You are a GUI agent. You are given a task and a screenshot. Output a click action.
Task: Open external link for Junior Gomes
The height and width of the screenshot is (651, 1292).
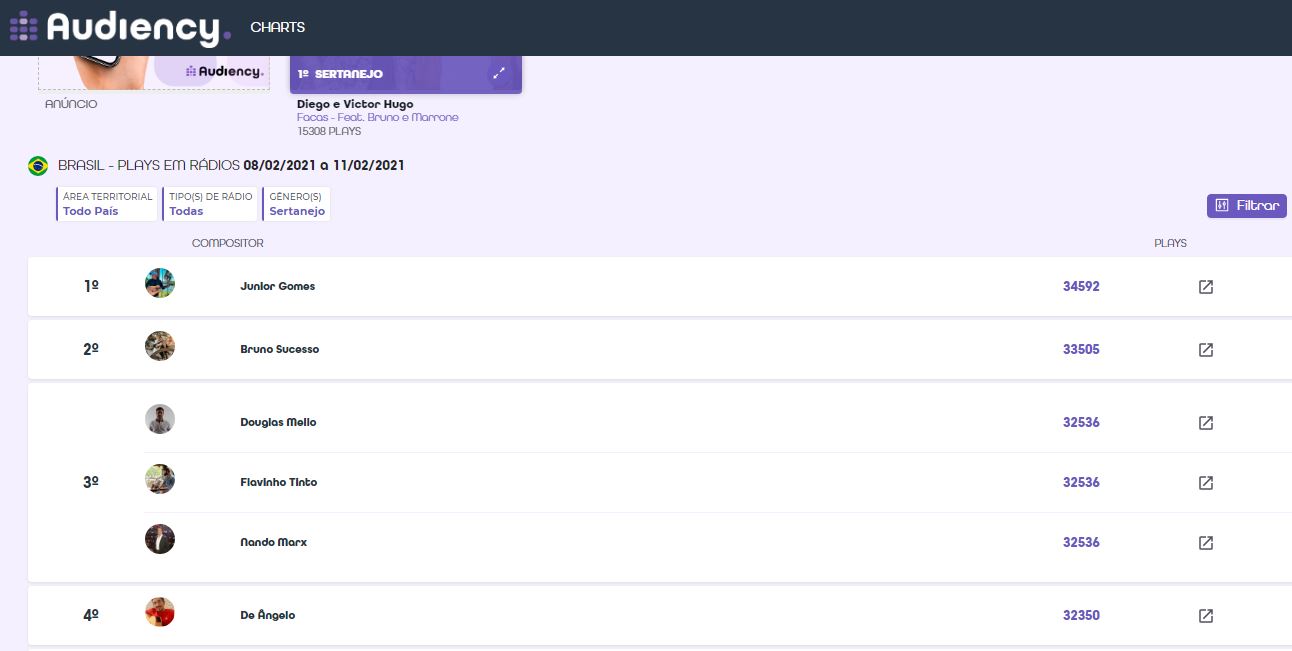[1206, 287]
